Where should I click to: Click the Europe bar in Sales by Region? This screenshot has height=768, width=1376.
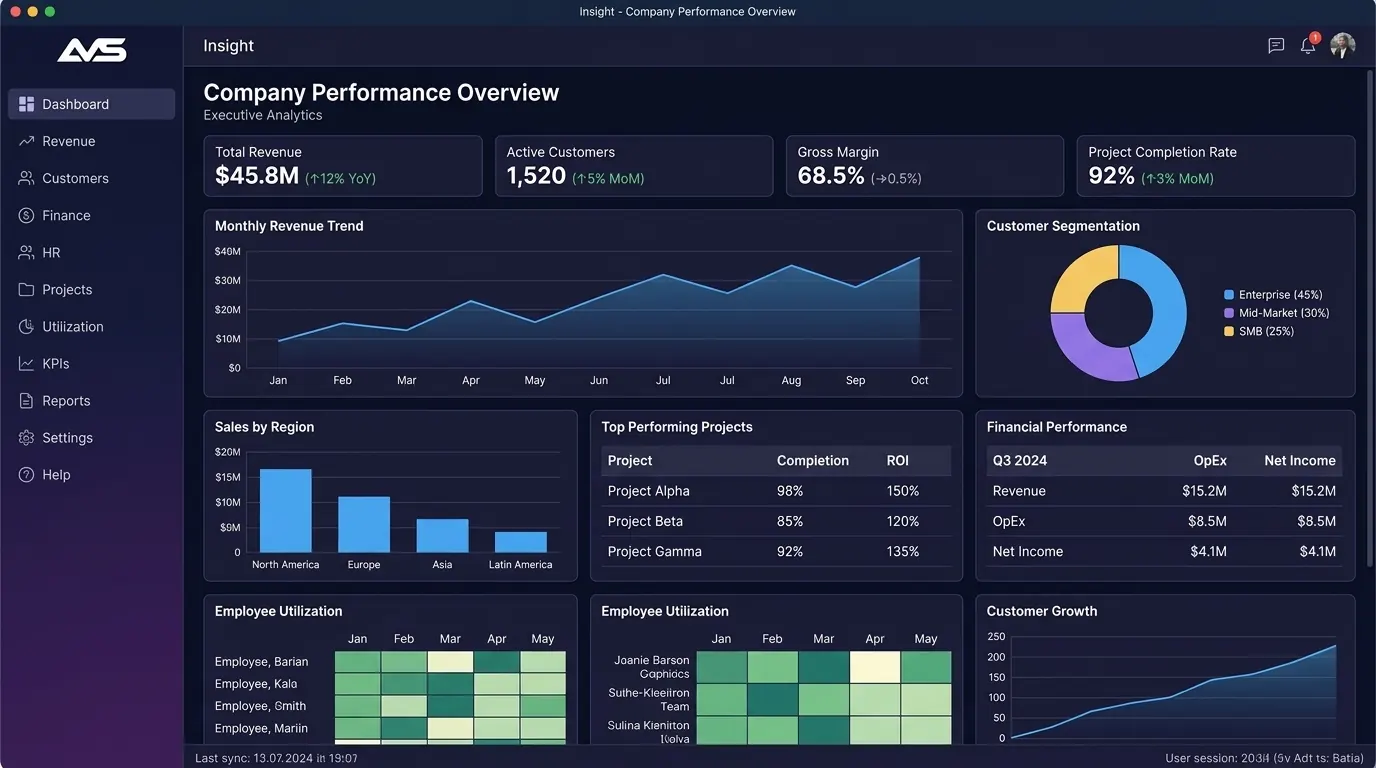[364, 524]
